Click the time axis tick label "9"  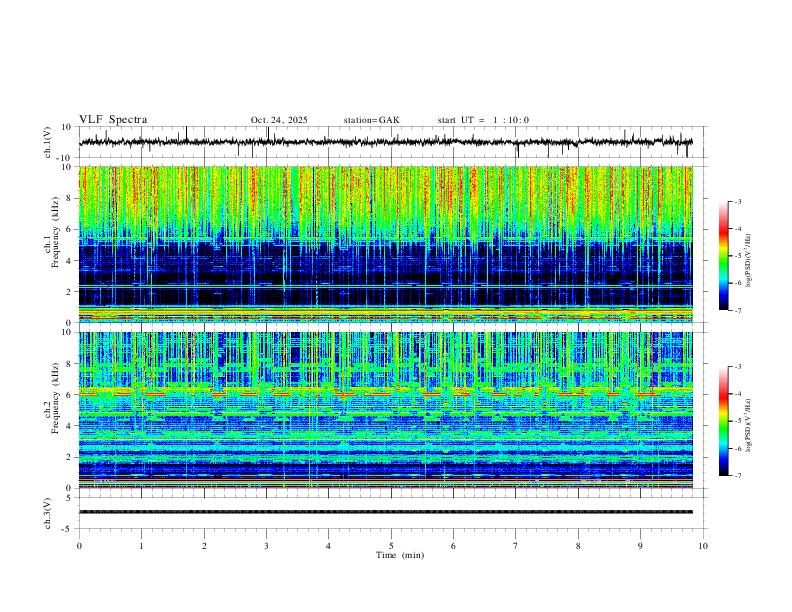[x=640, y=546]
